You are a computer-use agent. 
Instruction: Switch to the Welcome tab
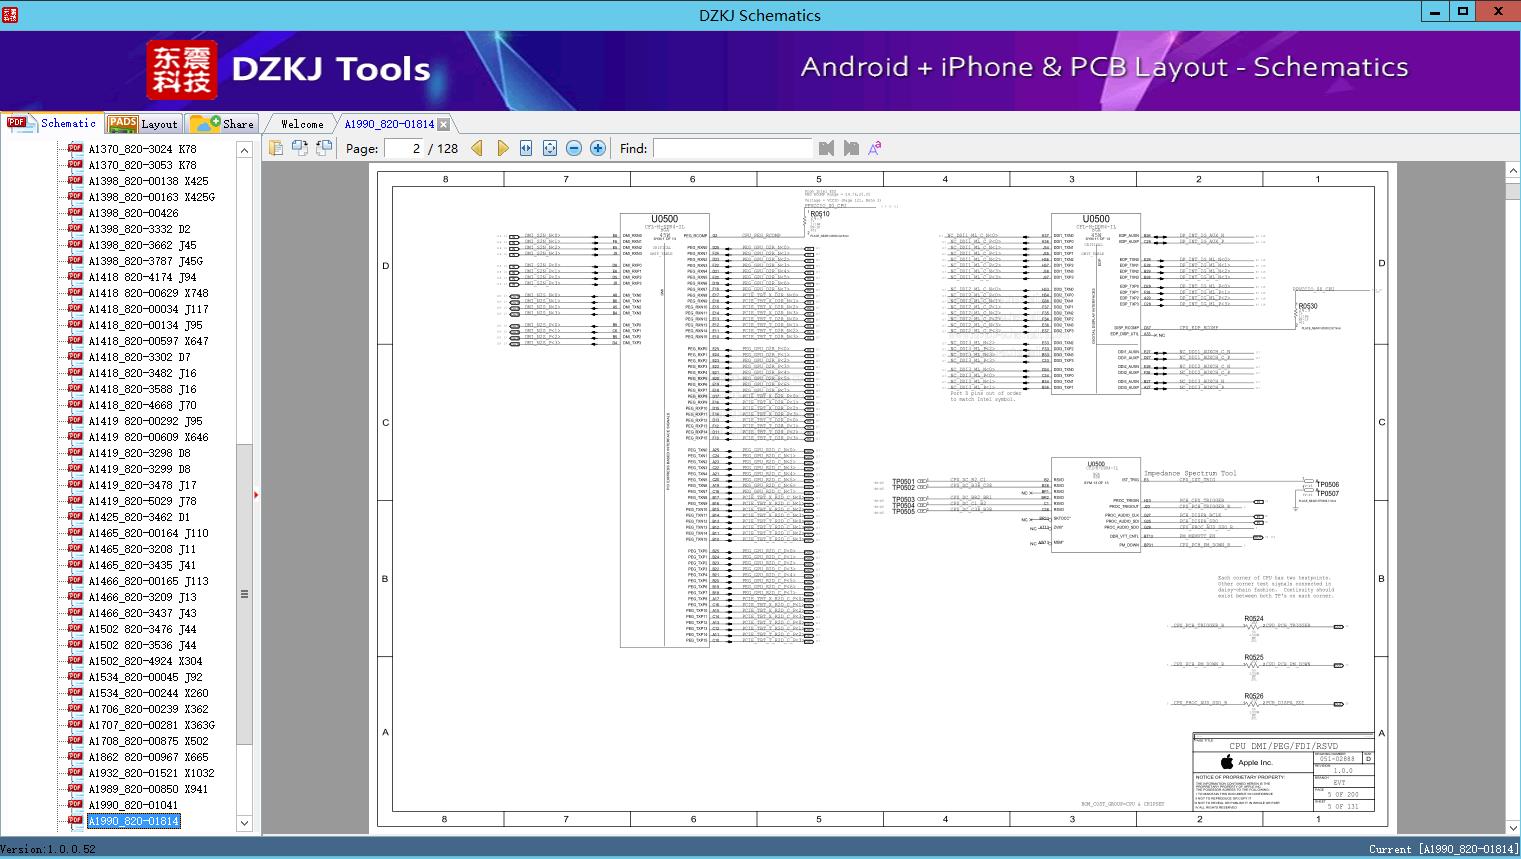(x=302, y=124)
